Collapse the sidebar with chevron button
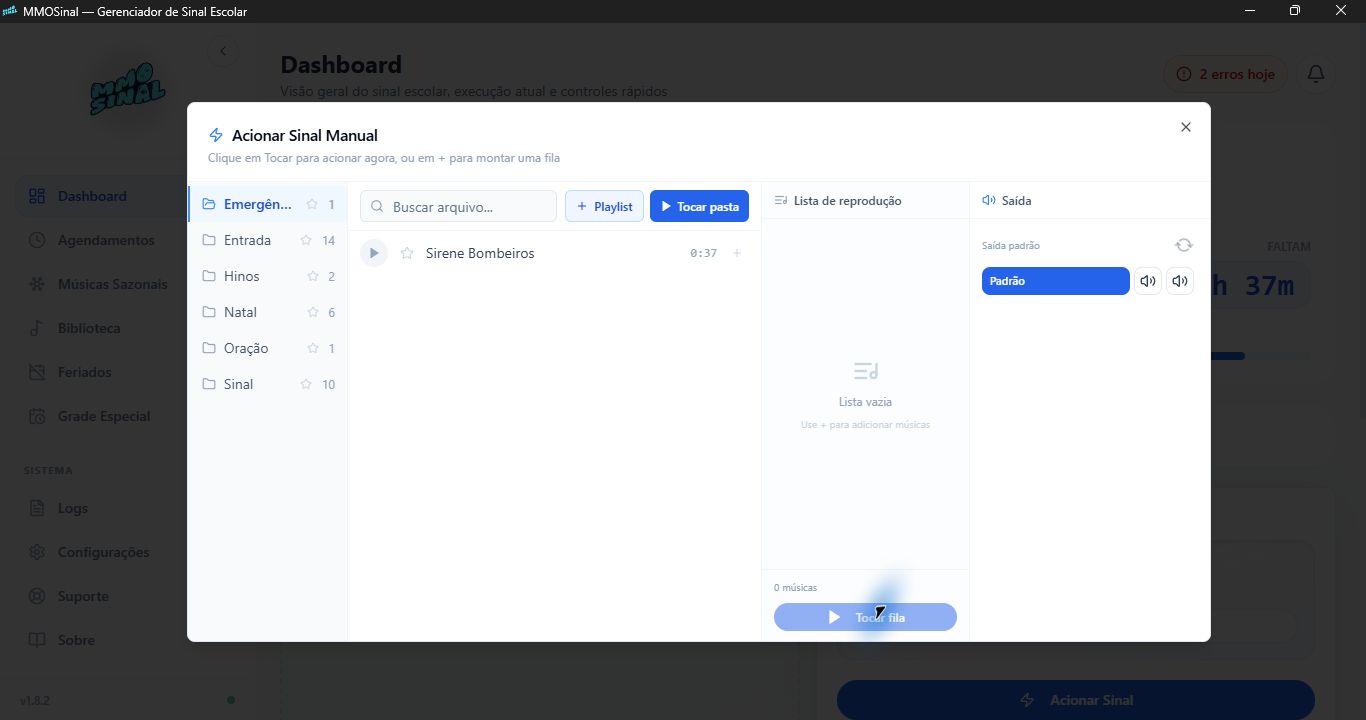 coord(223,51)
